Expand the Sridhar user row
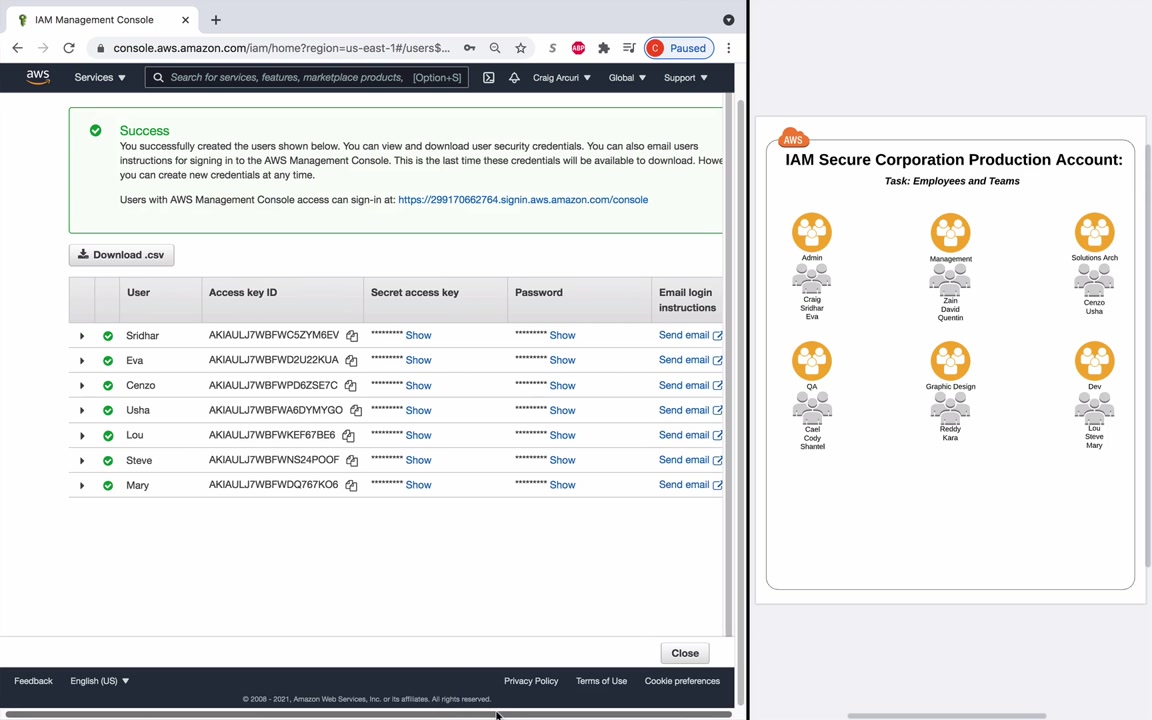 82,336
